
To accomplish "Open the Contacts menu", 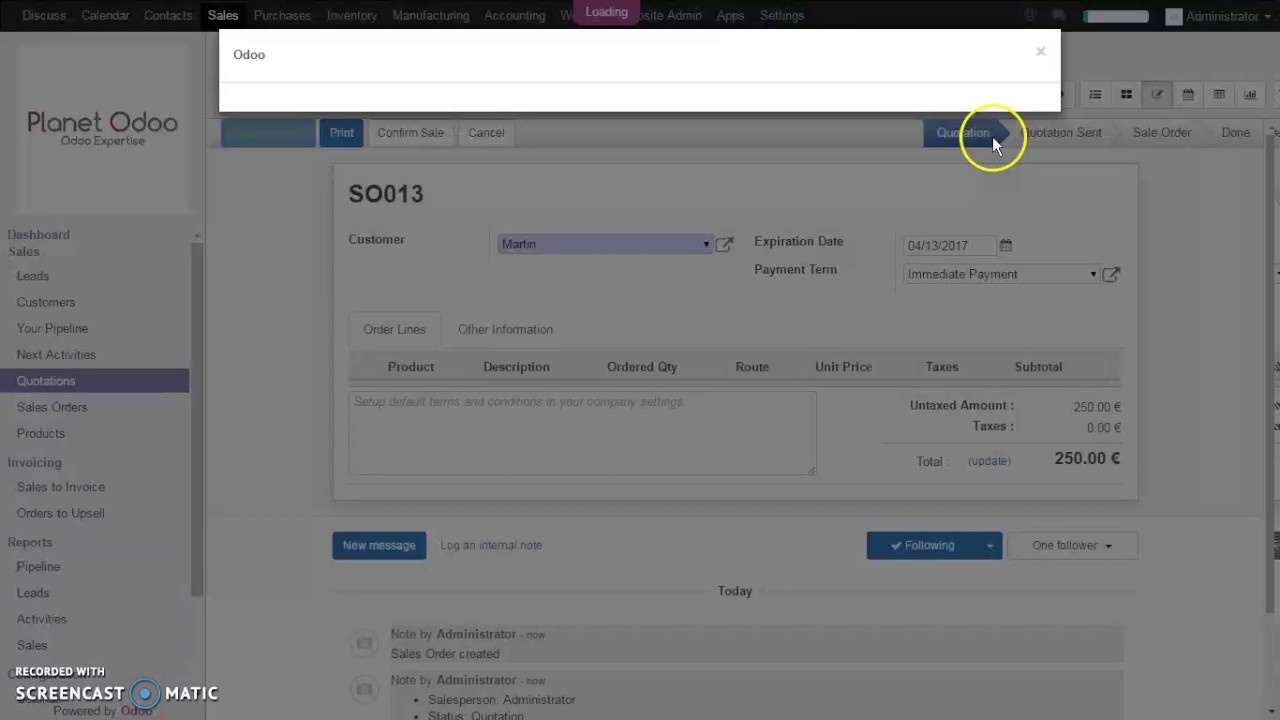I will [x=168, y=15].
